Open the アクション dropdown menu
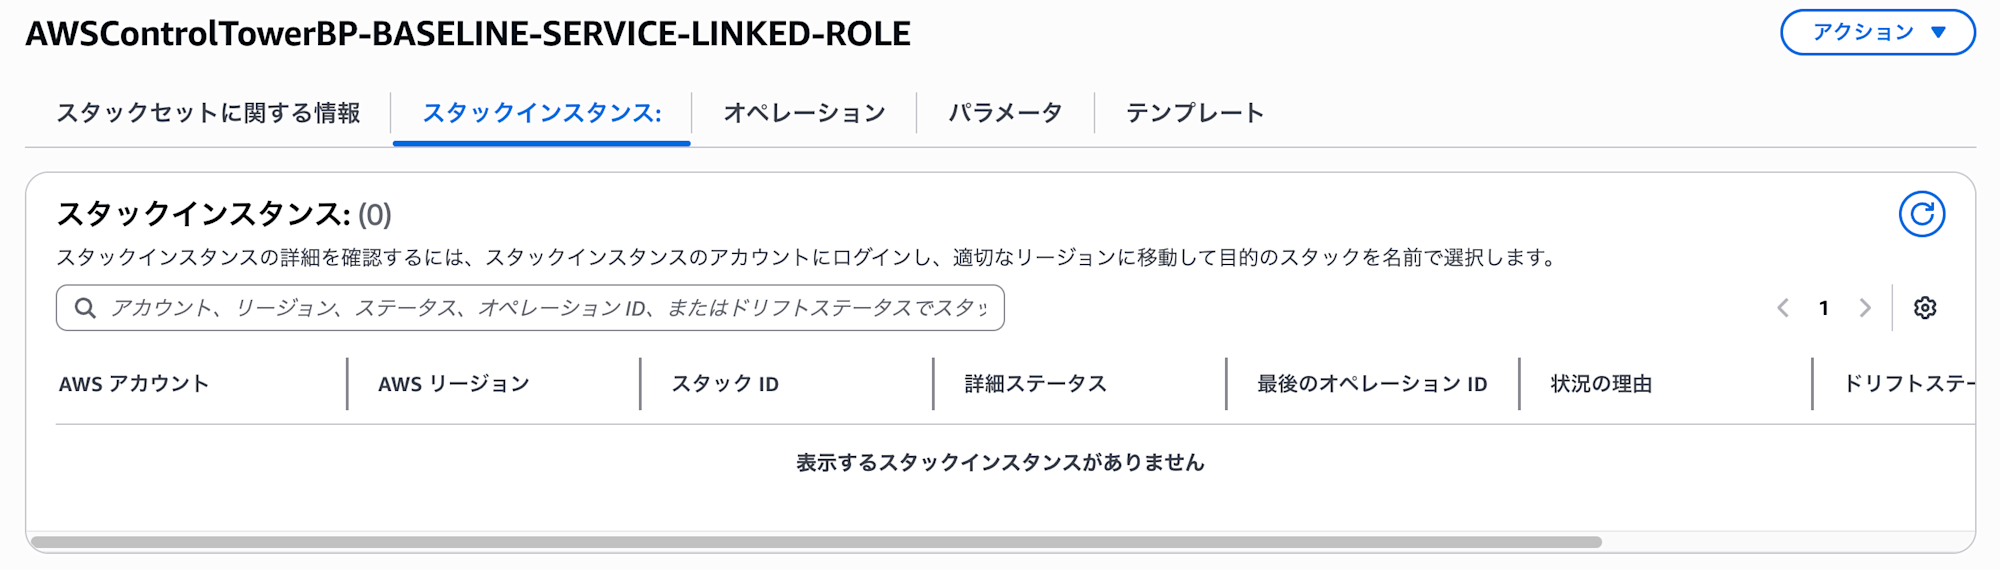The width and height of the screenshot is (2000, 570). pos(1877,33)
